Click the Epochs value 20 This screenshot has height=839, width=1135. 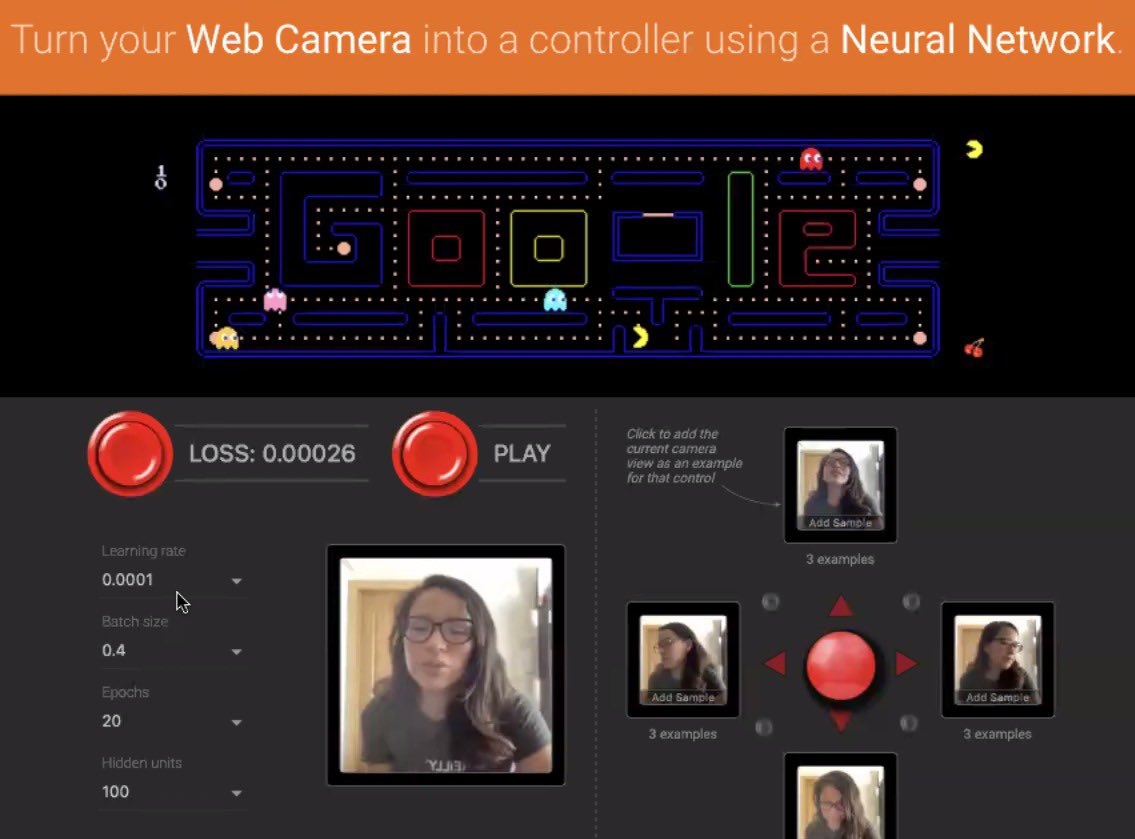[111, 721]
